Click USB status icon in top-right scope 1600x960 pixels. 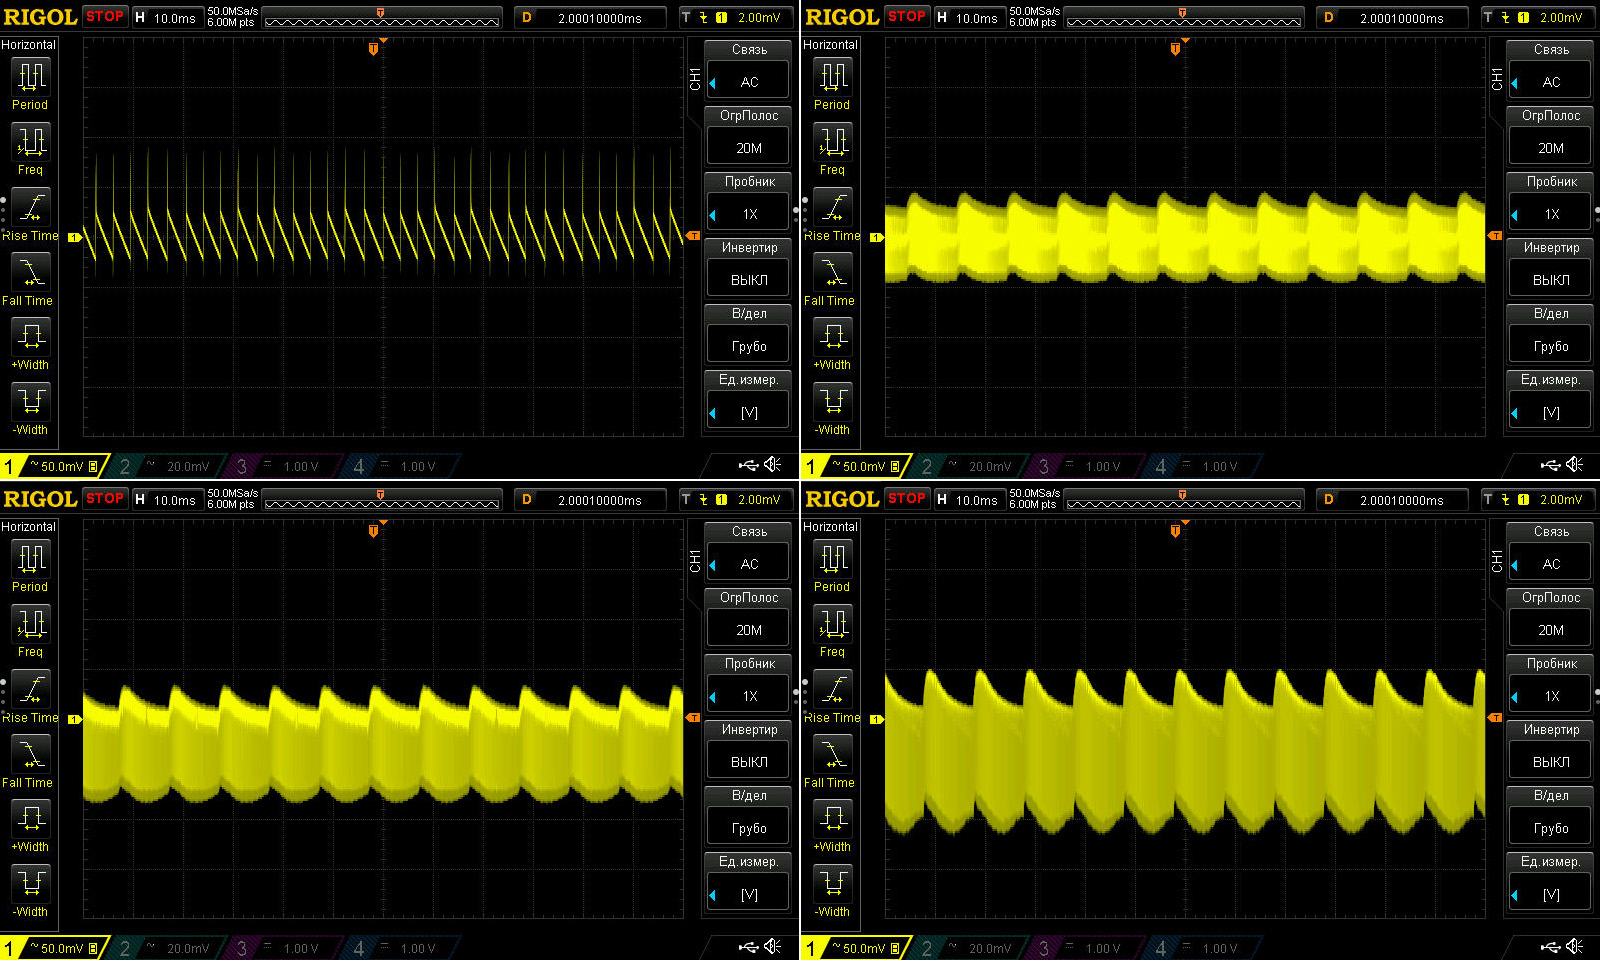(1550, 464)
